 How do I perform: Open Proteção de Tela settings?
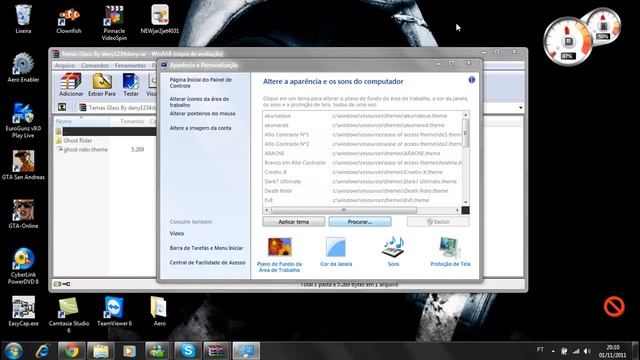tap(450, 252)
